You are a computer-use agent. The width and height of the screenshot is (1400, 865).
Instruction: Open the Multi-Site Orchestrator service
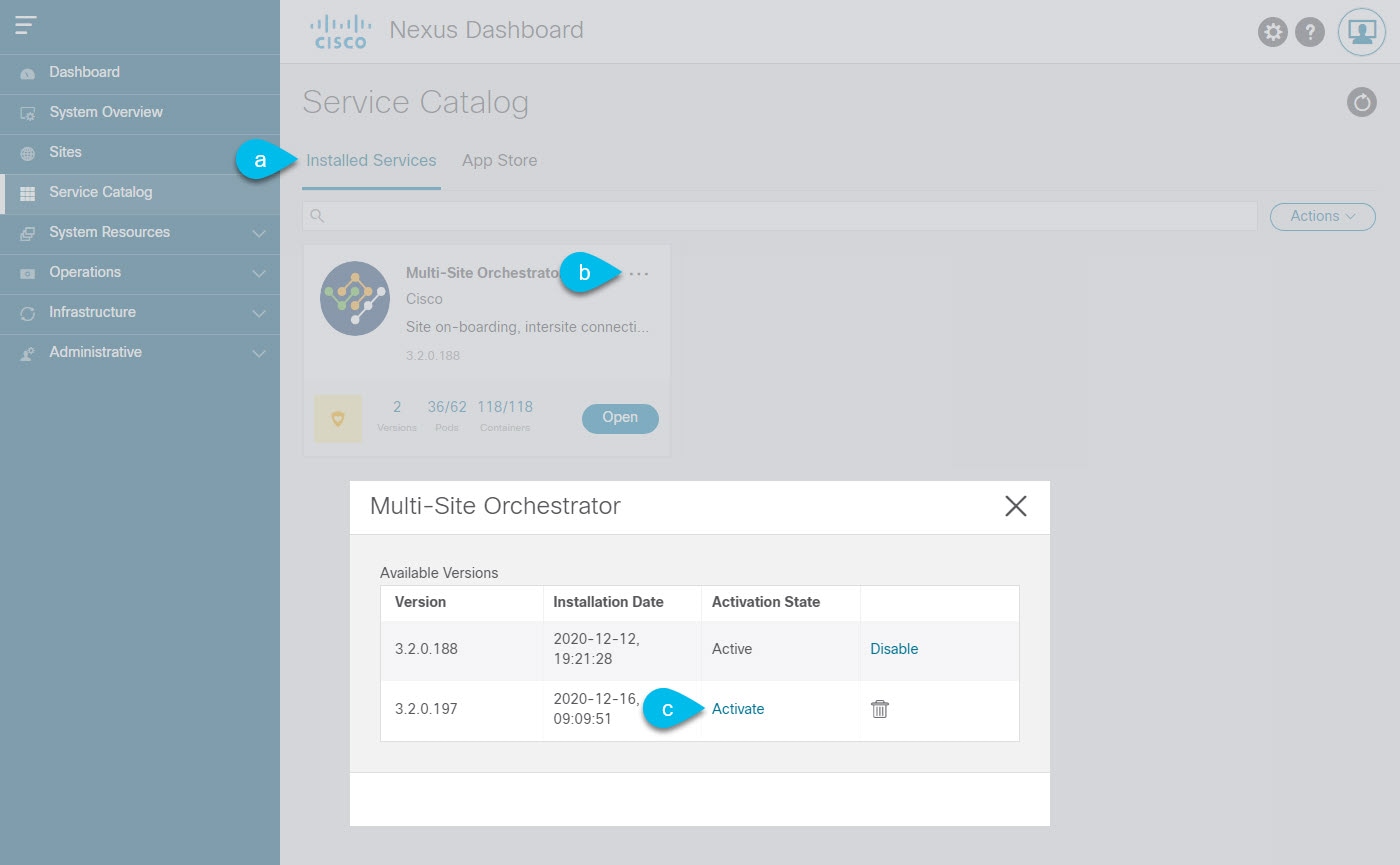[x=620, y=418]
